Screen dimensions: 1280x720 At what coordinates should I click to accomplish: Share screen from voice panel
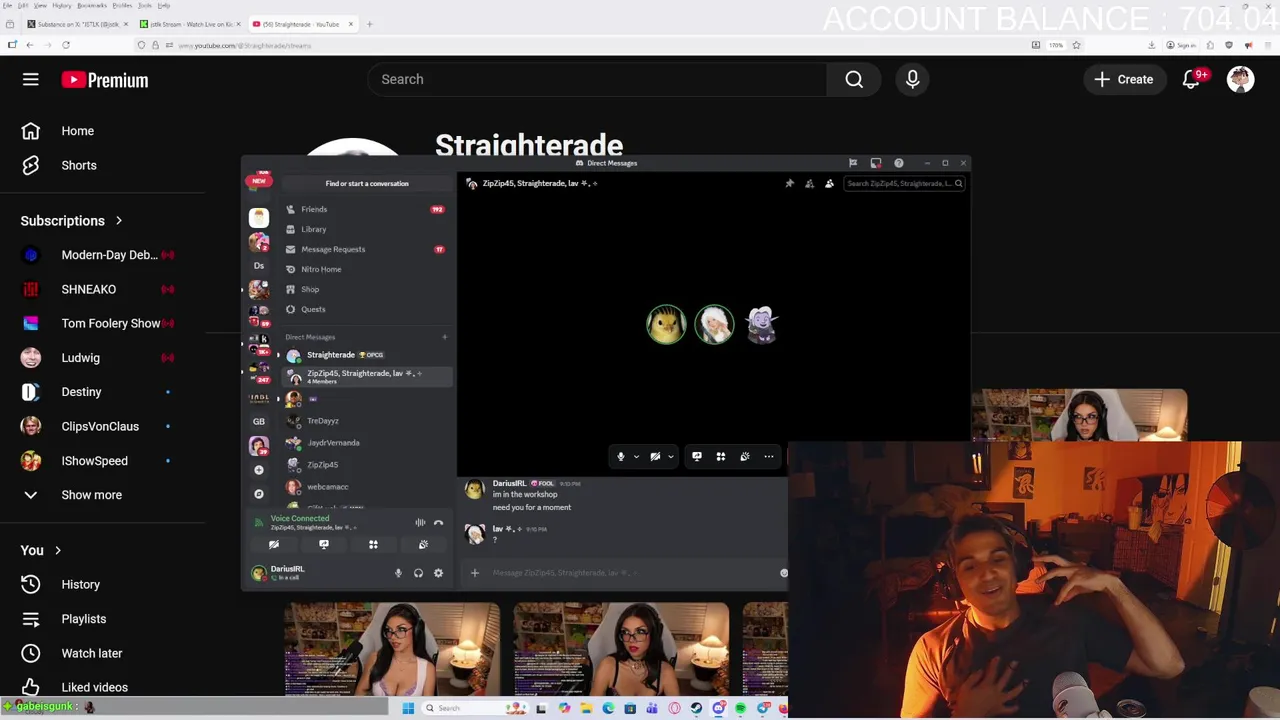324,545
